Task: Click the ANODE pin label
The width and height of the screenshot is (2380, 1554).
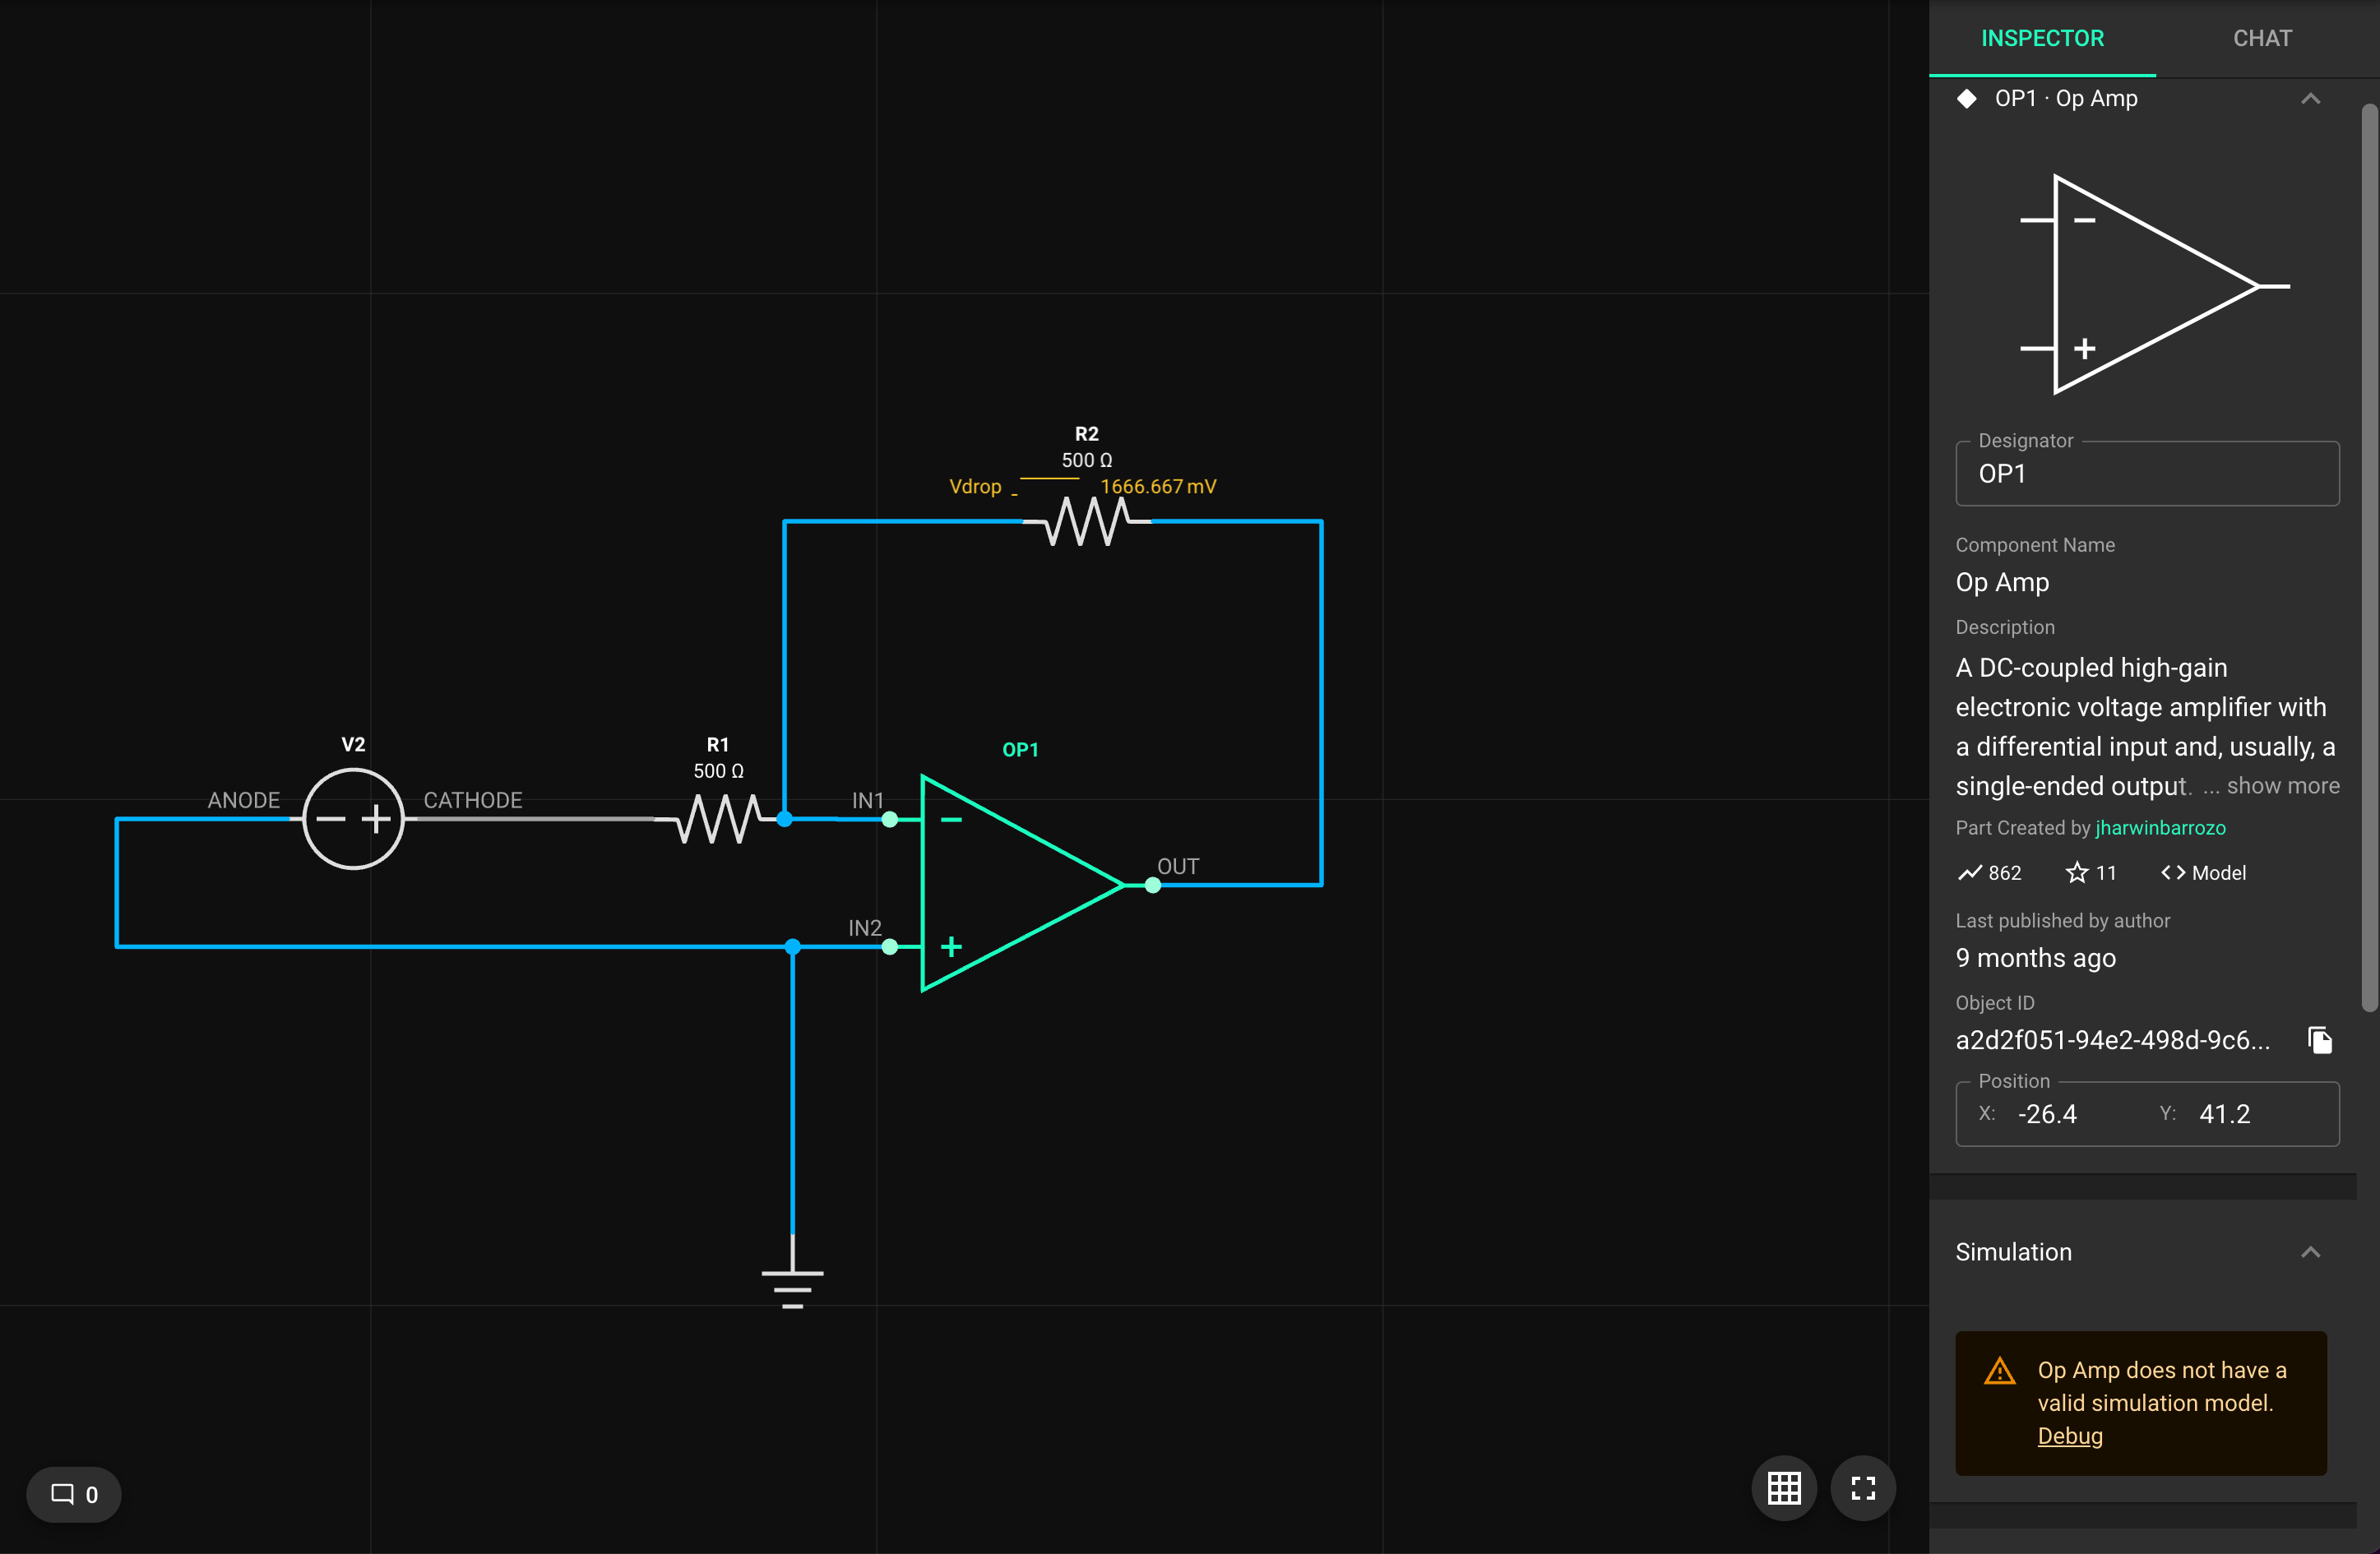Action: point(243,800)
